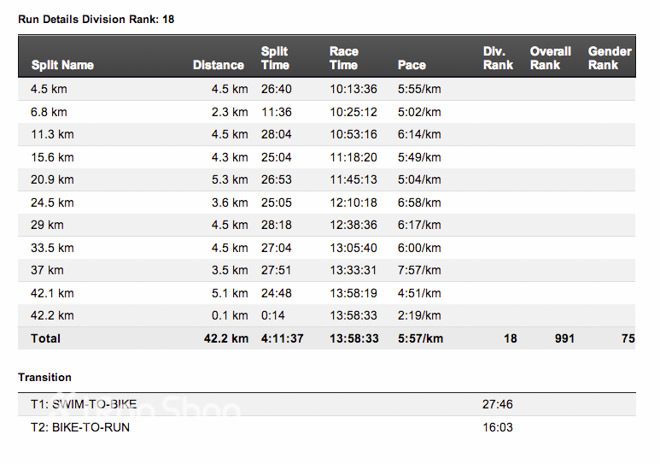Select the 15.6 km split name
Viewport: 660px width, 464px height.
pyautogui.click(x=52, y=158)
